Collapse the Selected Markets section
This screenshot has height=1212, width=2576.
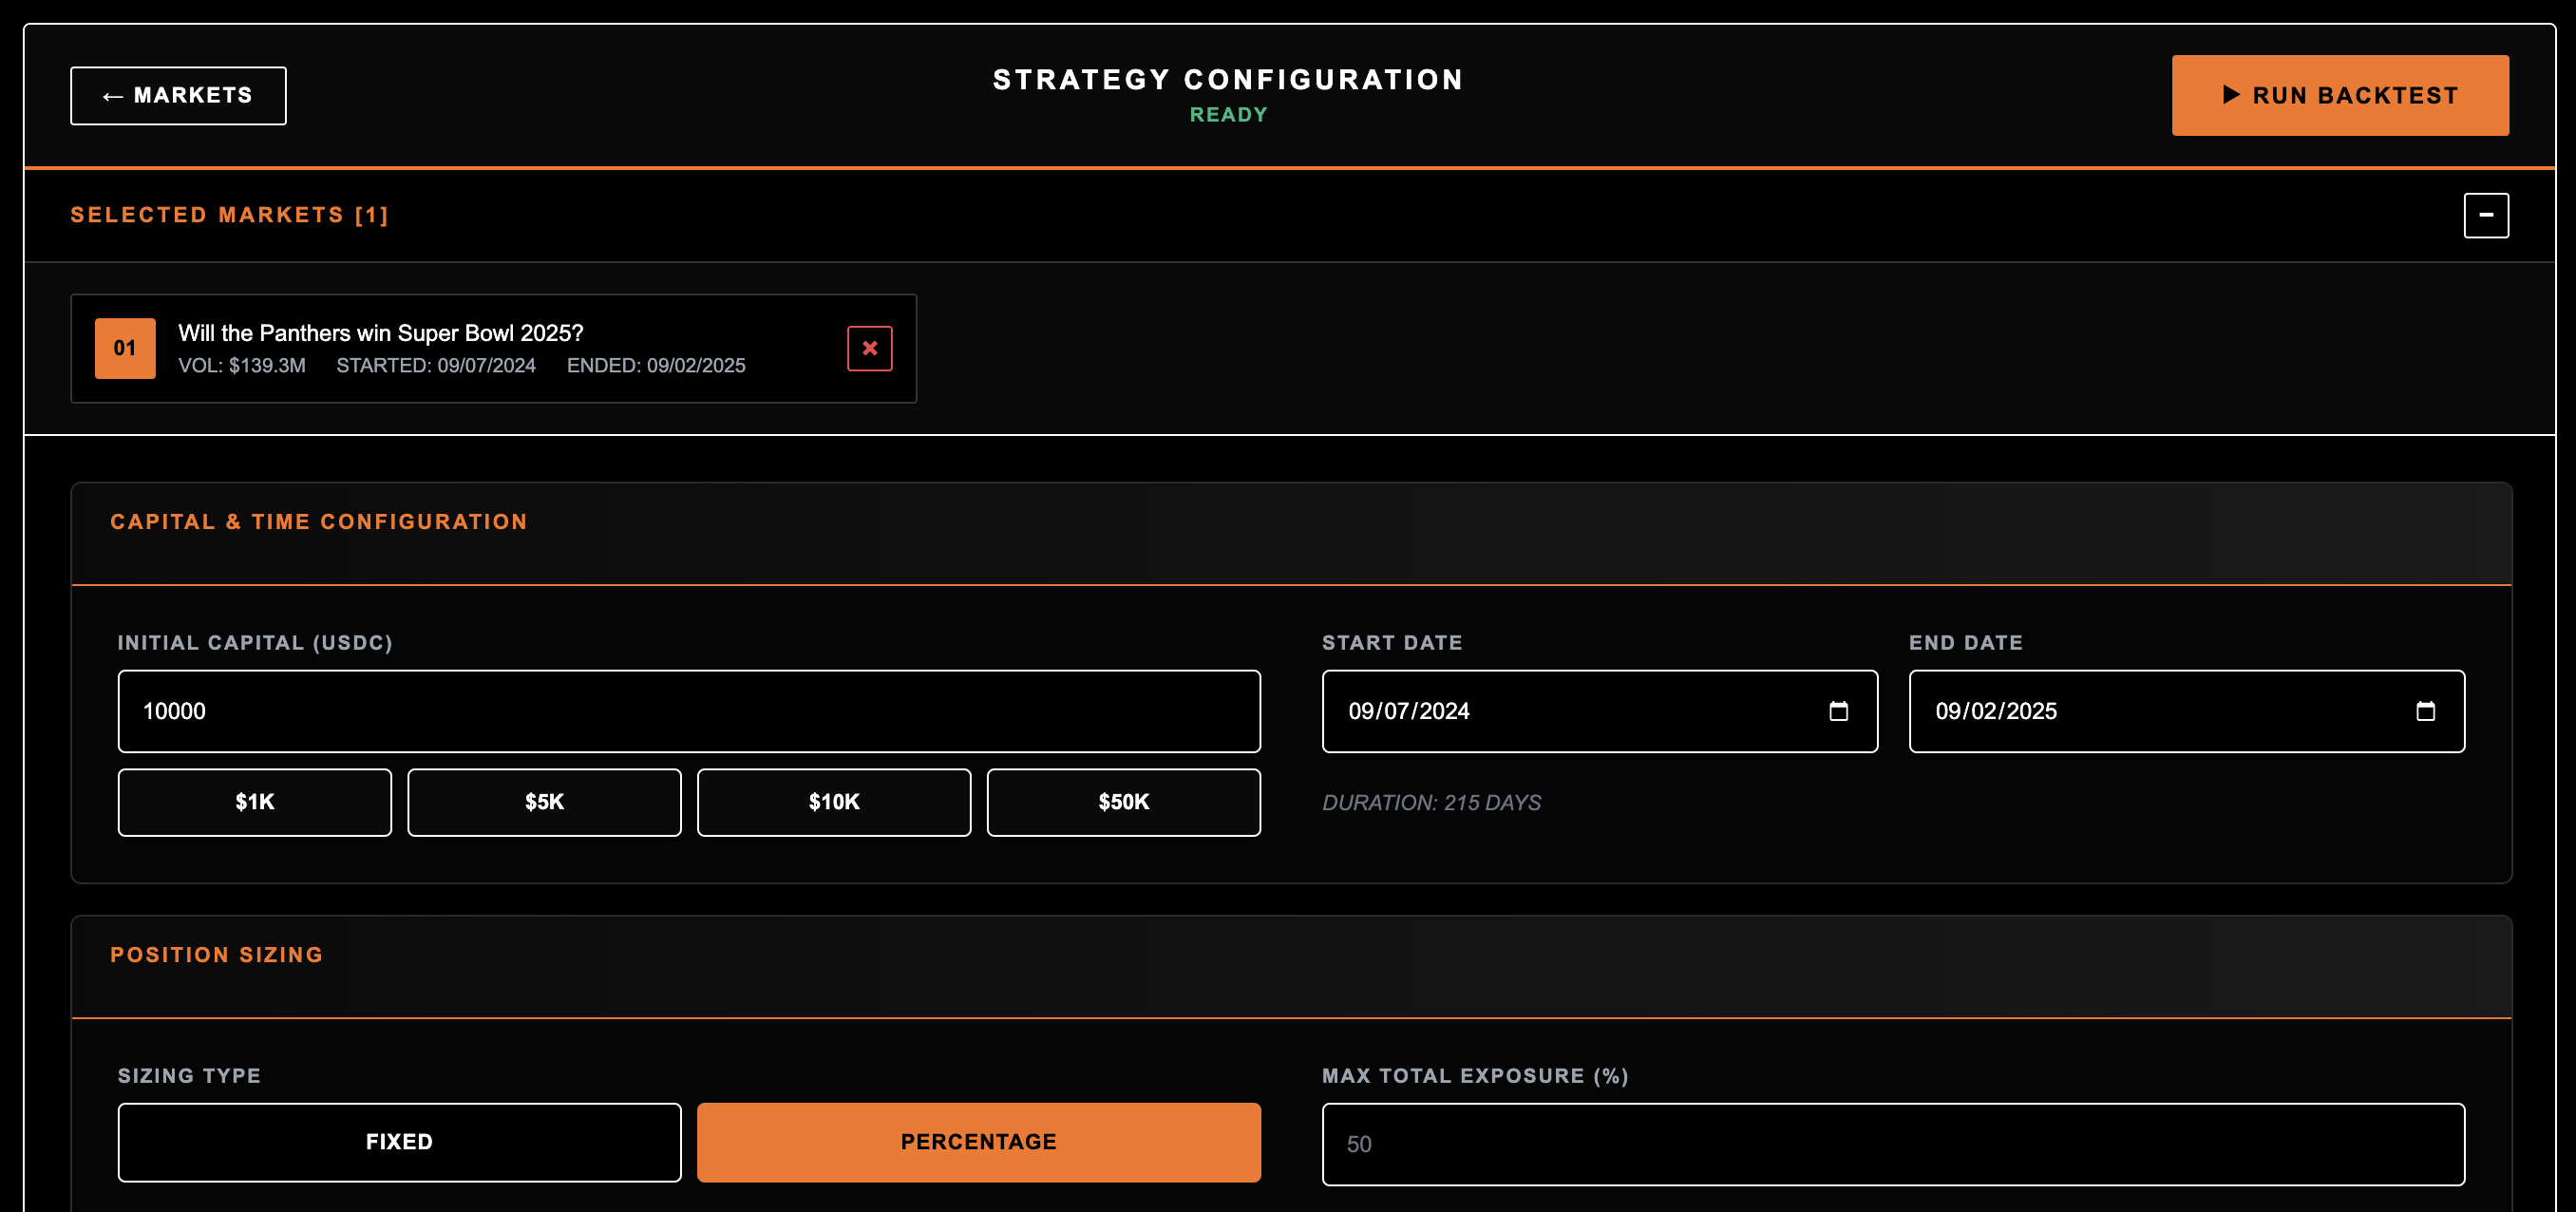pos(2488,215)
